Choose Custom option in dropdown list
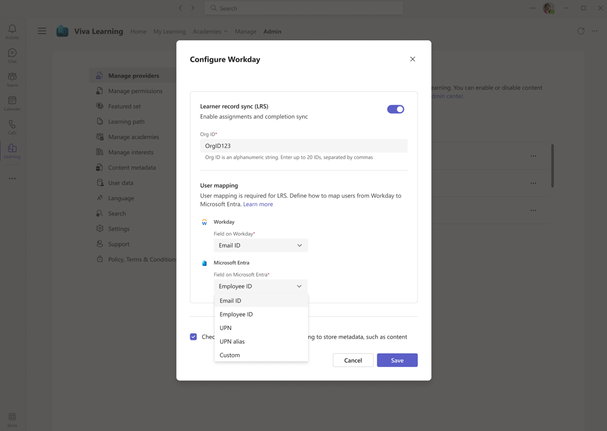This screenshot has width=607, height=431. click(261, 355)
